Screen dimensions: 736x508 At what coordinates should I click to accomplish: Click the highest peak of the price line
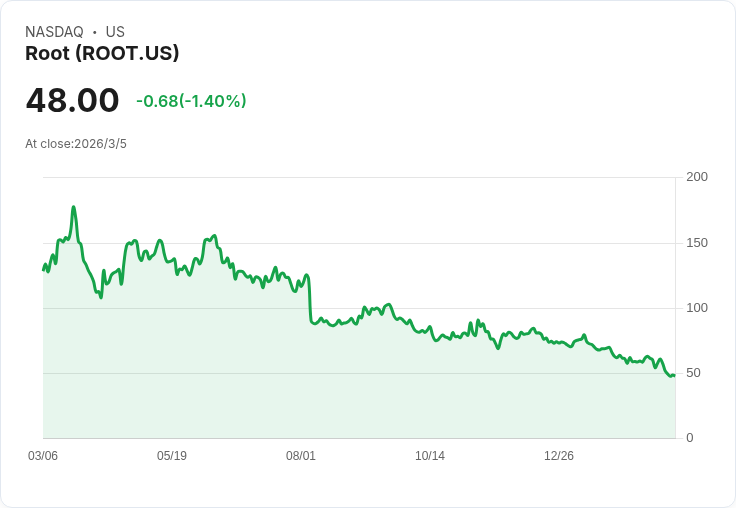pos(74,208)
